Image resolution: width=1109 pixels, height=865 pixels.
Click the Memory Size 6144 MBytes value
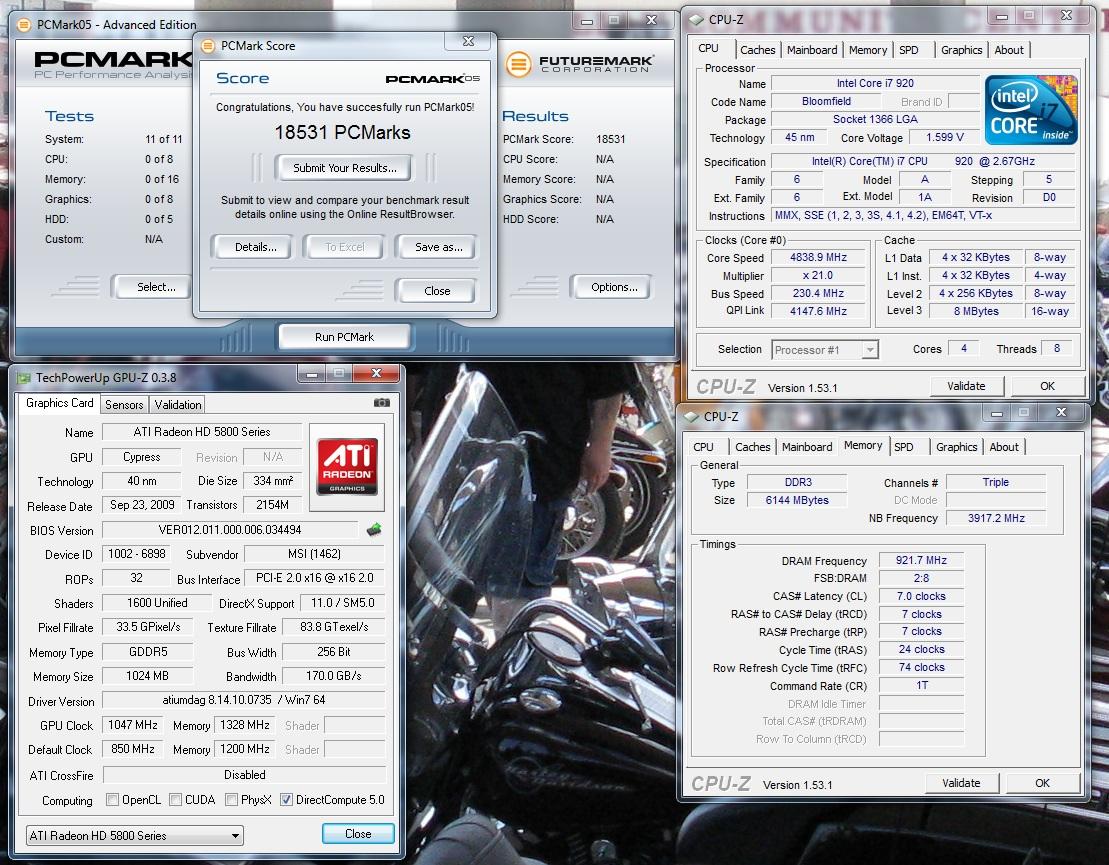[796, 500]
